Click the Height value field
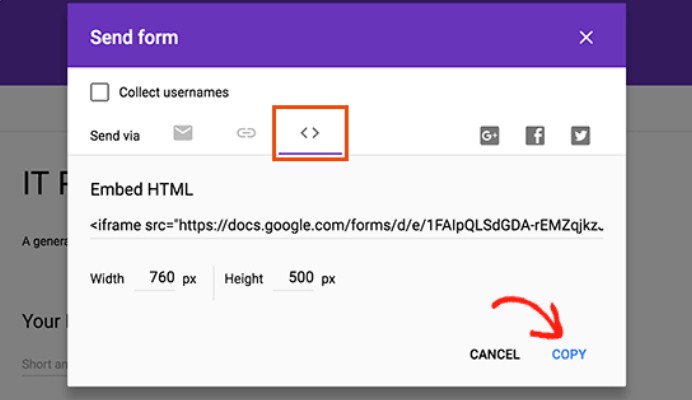This screenshot has height=400, width=692. 294,278
